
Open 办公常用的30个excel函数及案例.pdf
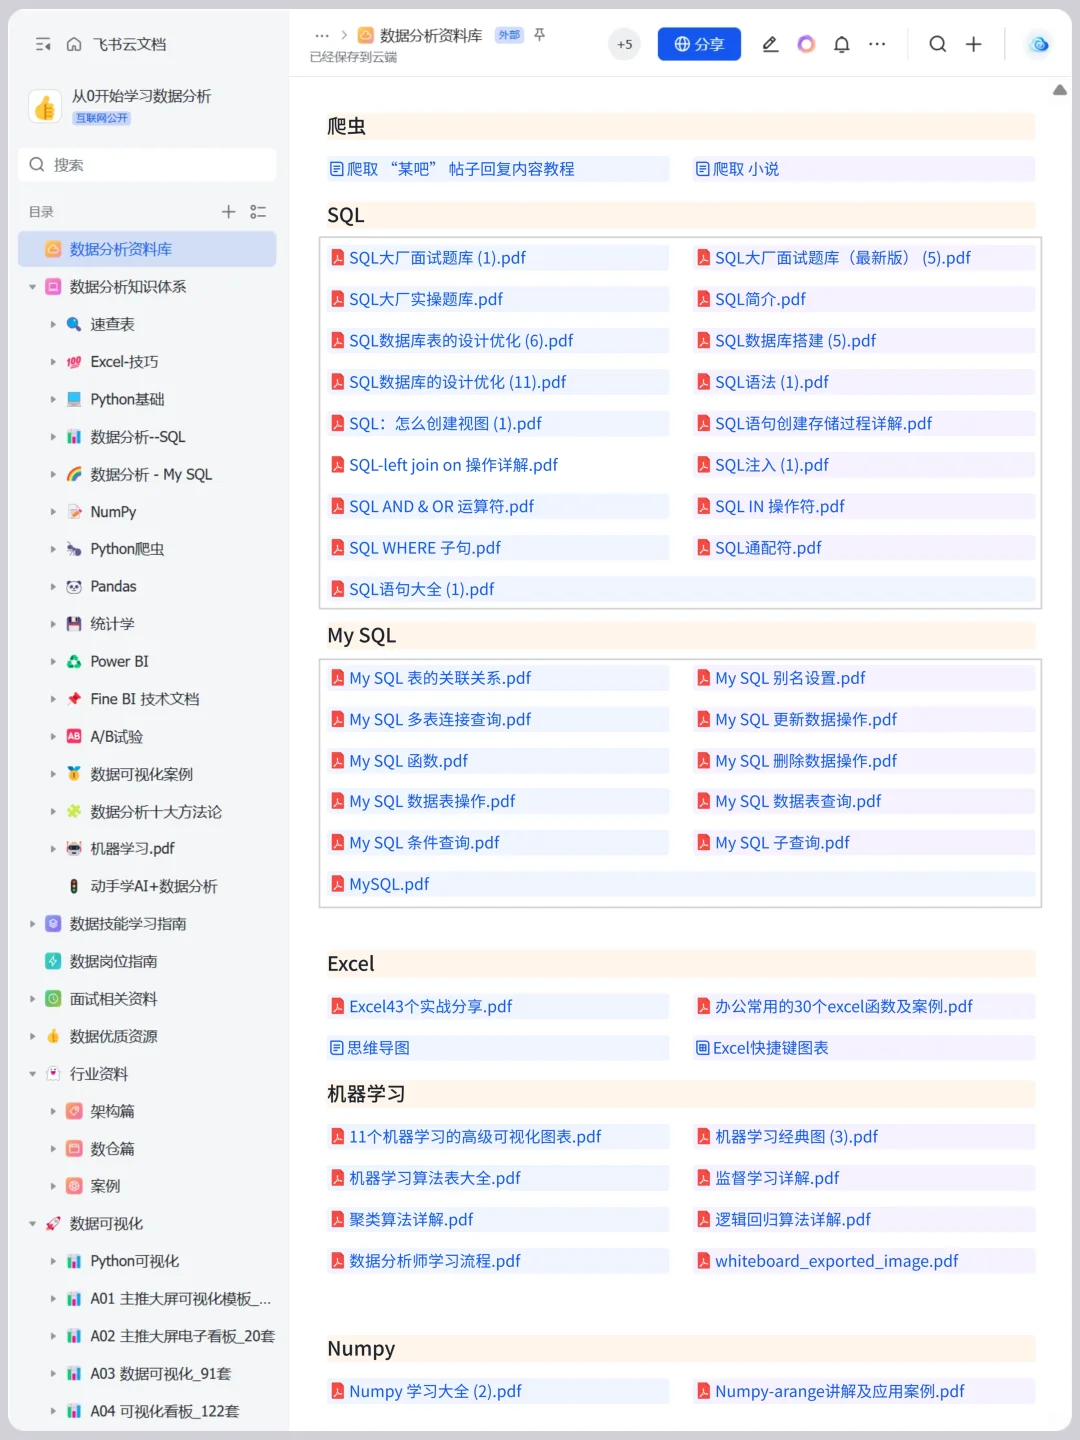click(x=844, y=1006)
